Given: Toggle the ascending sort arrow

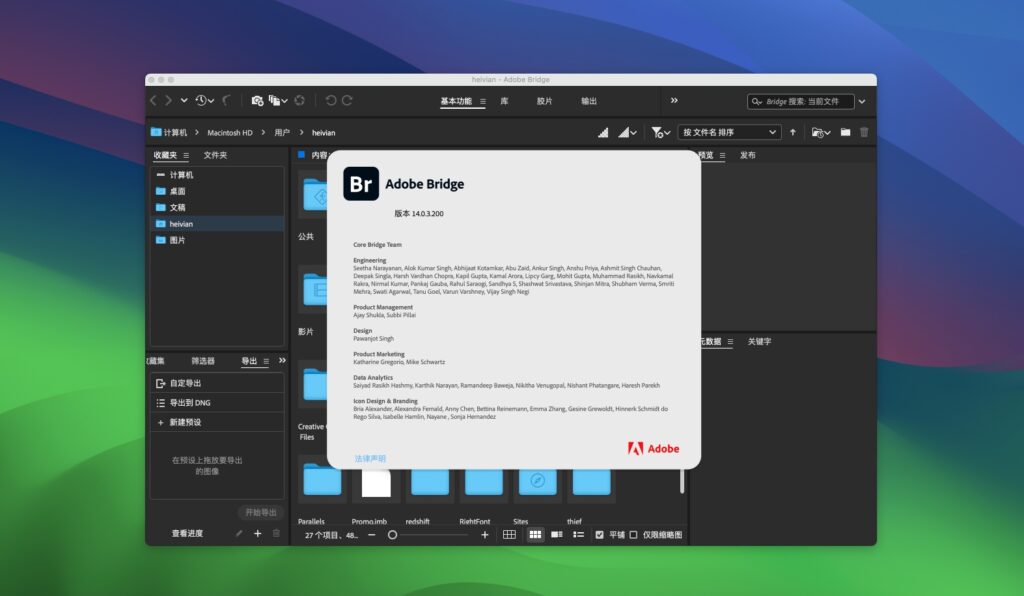Looking at the screenshot, I should (792, 131).
